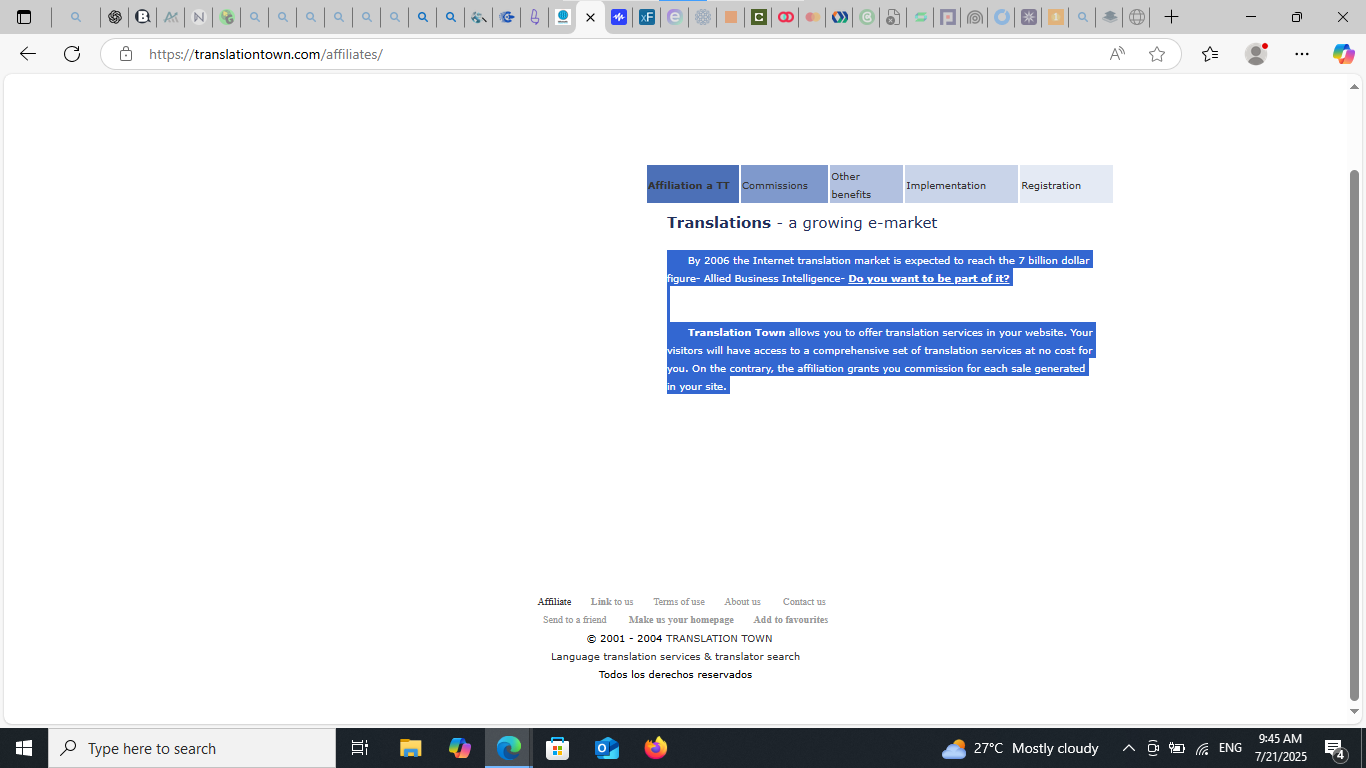Open the Other benefits tab
This screenshot has height=768, width=1366.
click(866, 185)
